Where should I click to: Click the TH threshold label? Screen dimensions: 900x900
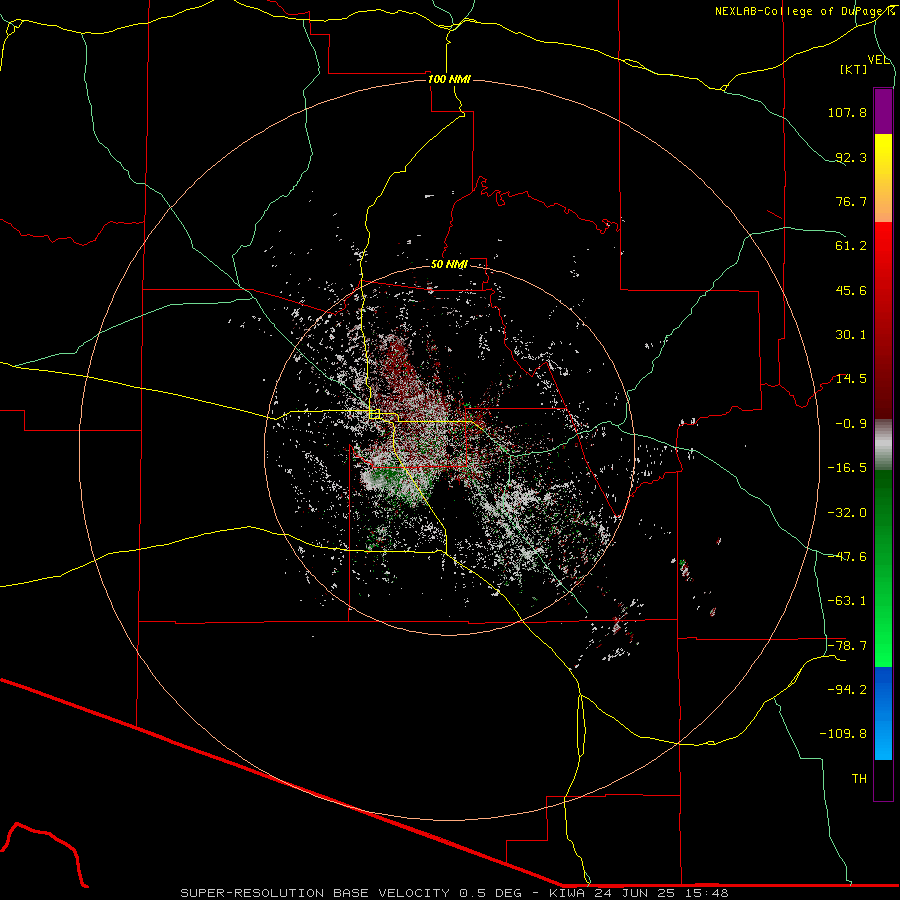pos(859,779)
